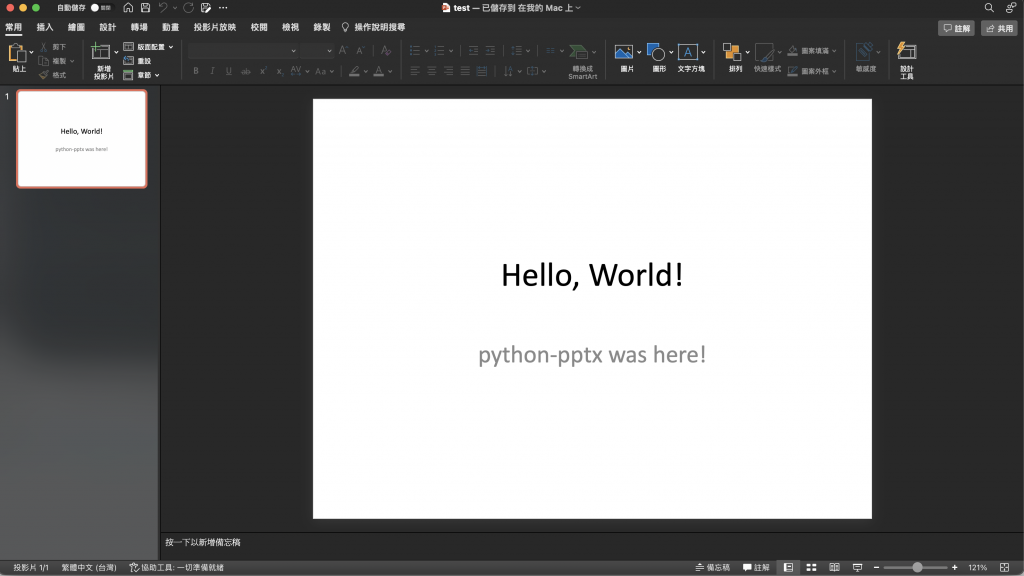Image resolution: width=1024 pixels, height=576 pixels.
Task: Click the 共用 share button
Action: (x=999, y=29)
